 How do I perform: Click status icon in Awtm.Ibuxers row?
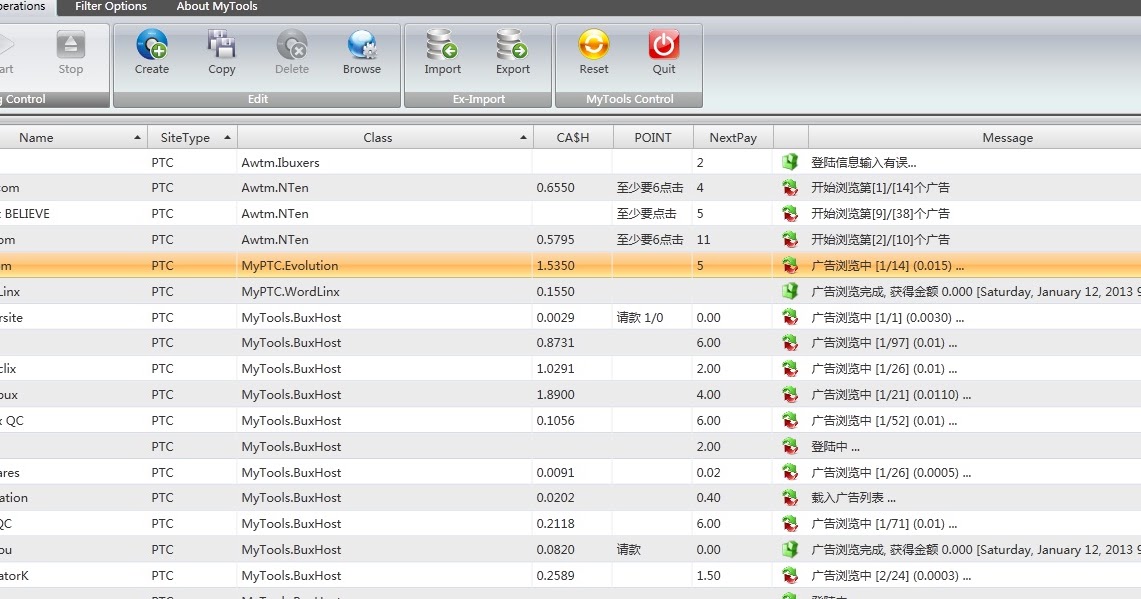click(x=790, y=162)
